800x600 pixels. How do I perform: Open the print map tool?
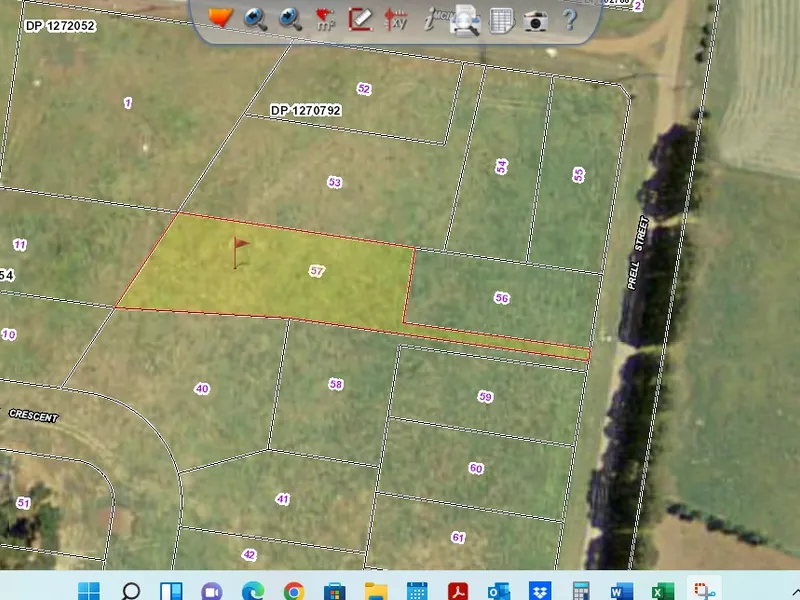pyautogui.click(x=465, y=19)
